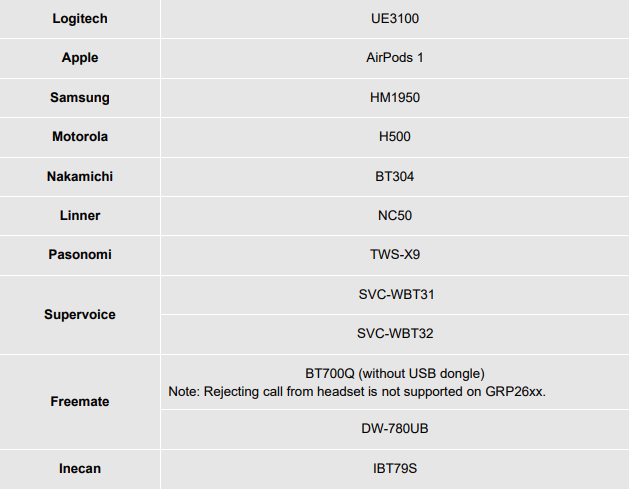Click the SVC-WBT32 model text

coord(395,334)
